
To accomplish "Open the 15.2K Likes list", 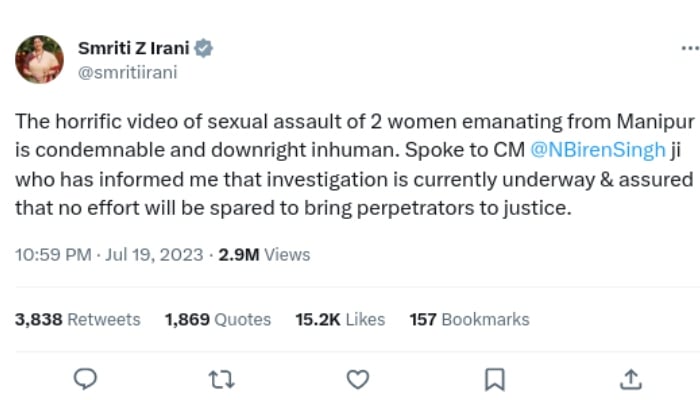I will pos(340,320).
